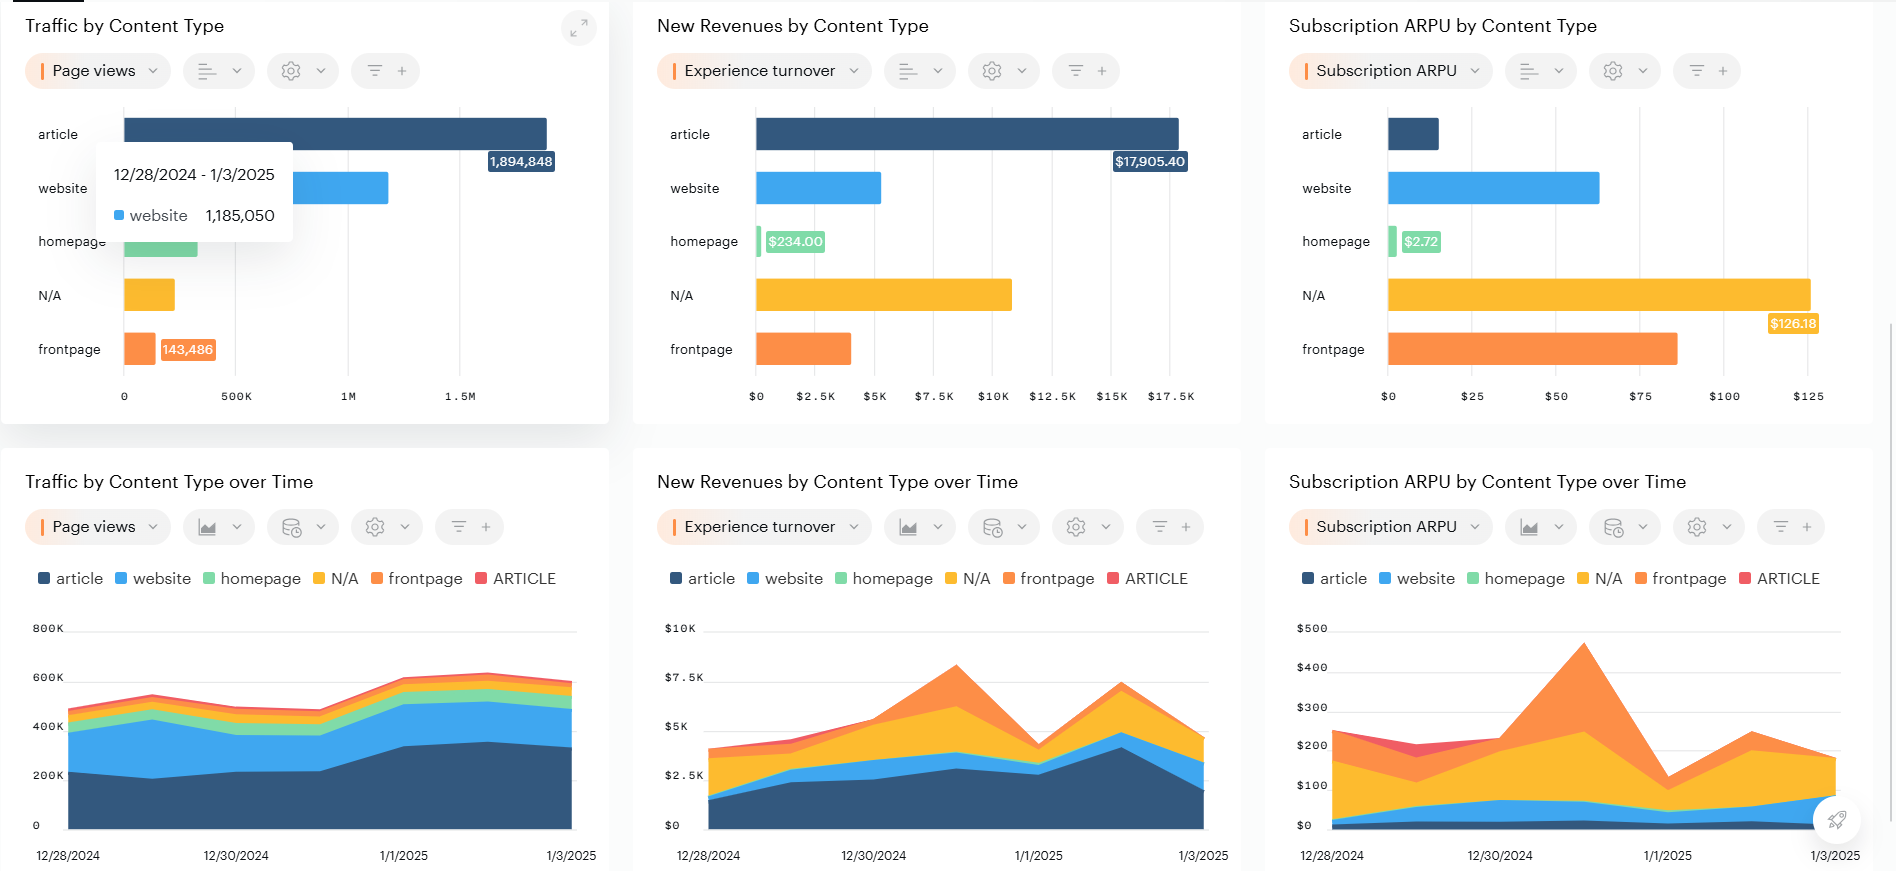The image size is (1896, 871).
Task: Click area chart type icon in Traffic by Content Type over Time
Action: pos(218,527)
